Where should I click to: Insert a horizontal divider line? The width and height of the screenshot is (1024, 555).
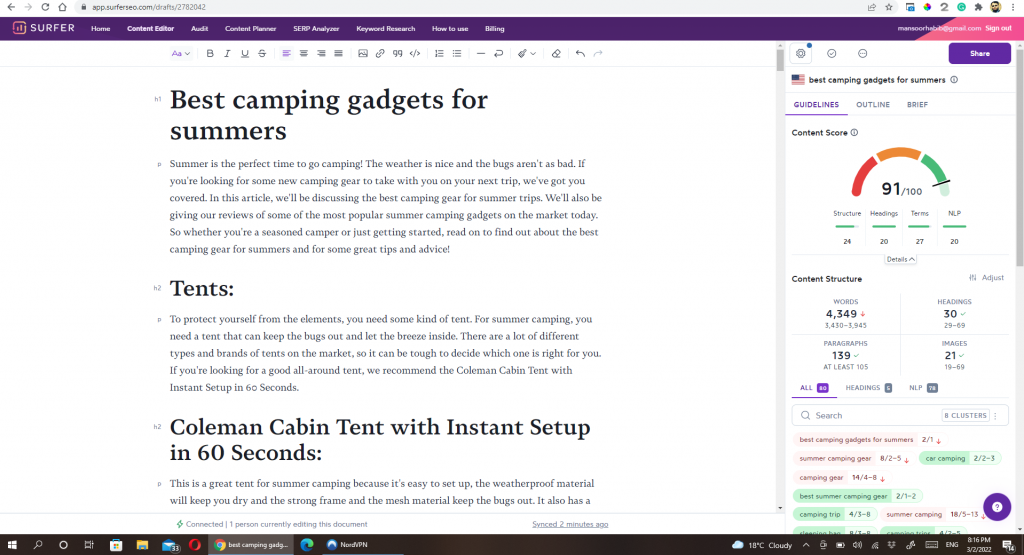tap(481, 54)
